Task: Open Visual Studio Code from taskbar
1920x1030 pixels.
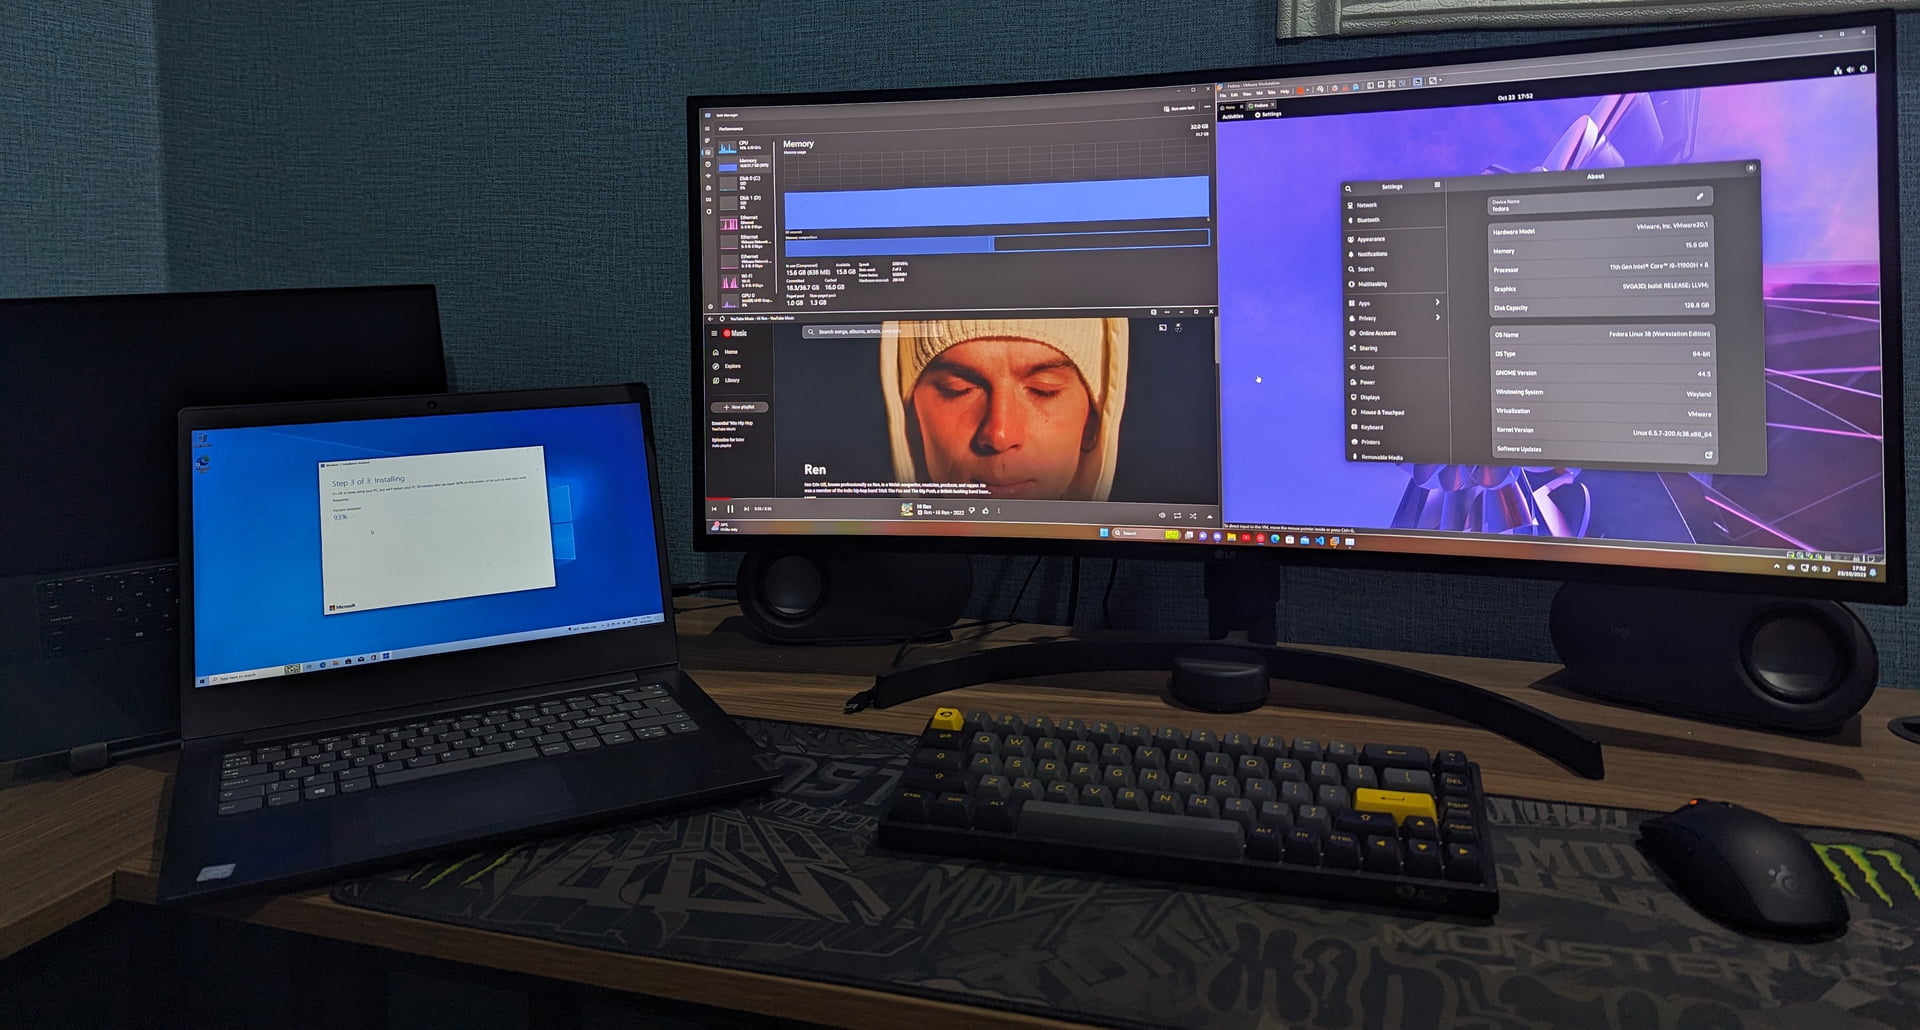Action: (x=1320, y=540)
